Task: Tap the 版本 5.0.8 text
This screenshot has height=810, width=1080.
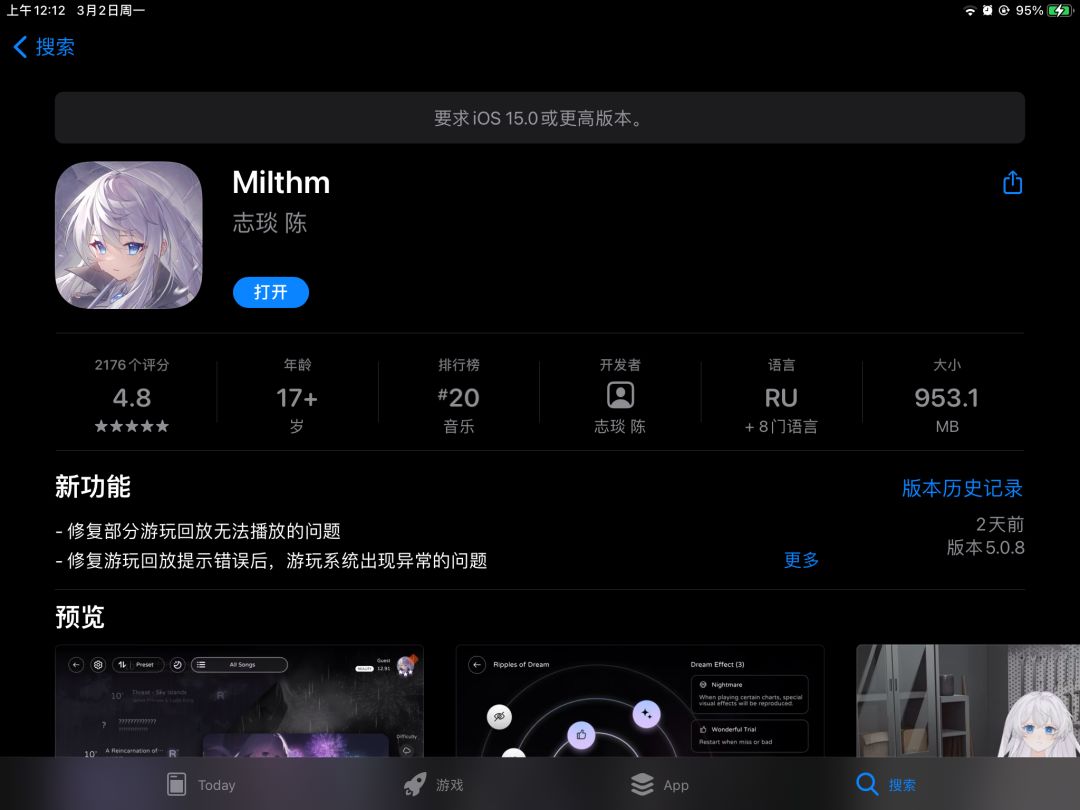Action: pos(985,548)
